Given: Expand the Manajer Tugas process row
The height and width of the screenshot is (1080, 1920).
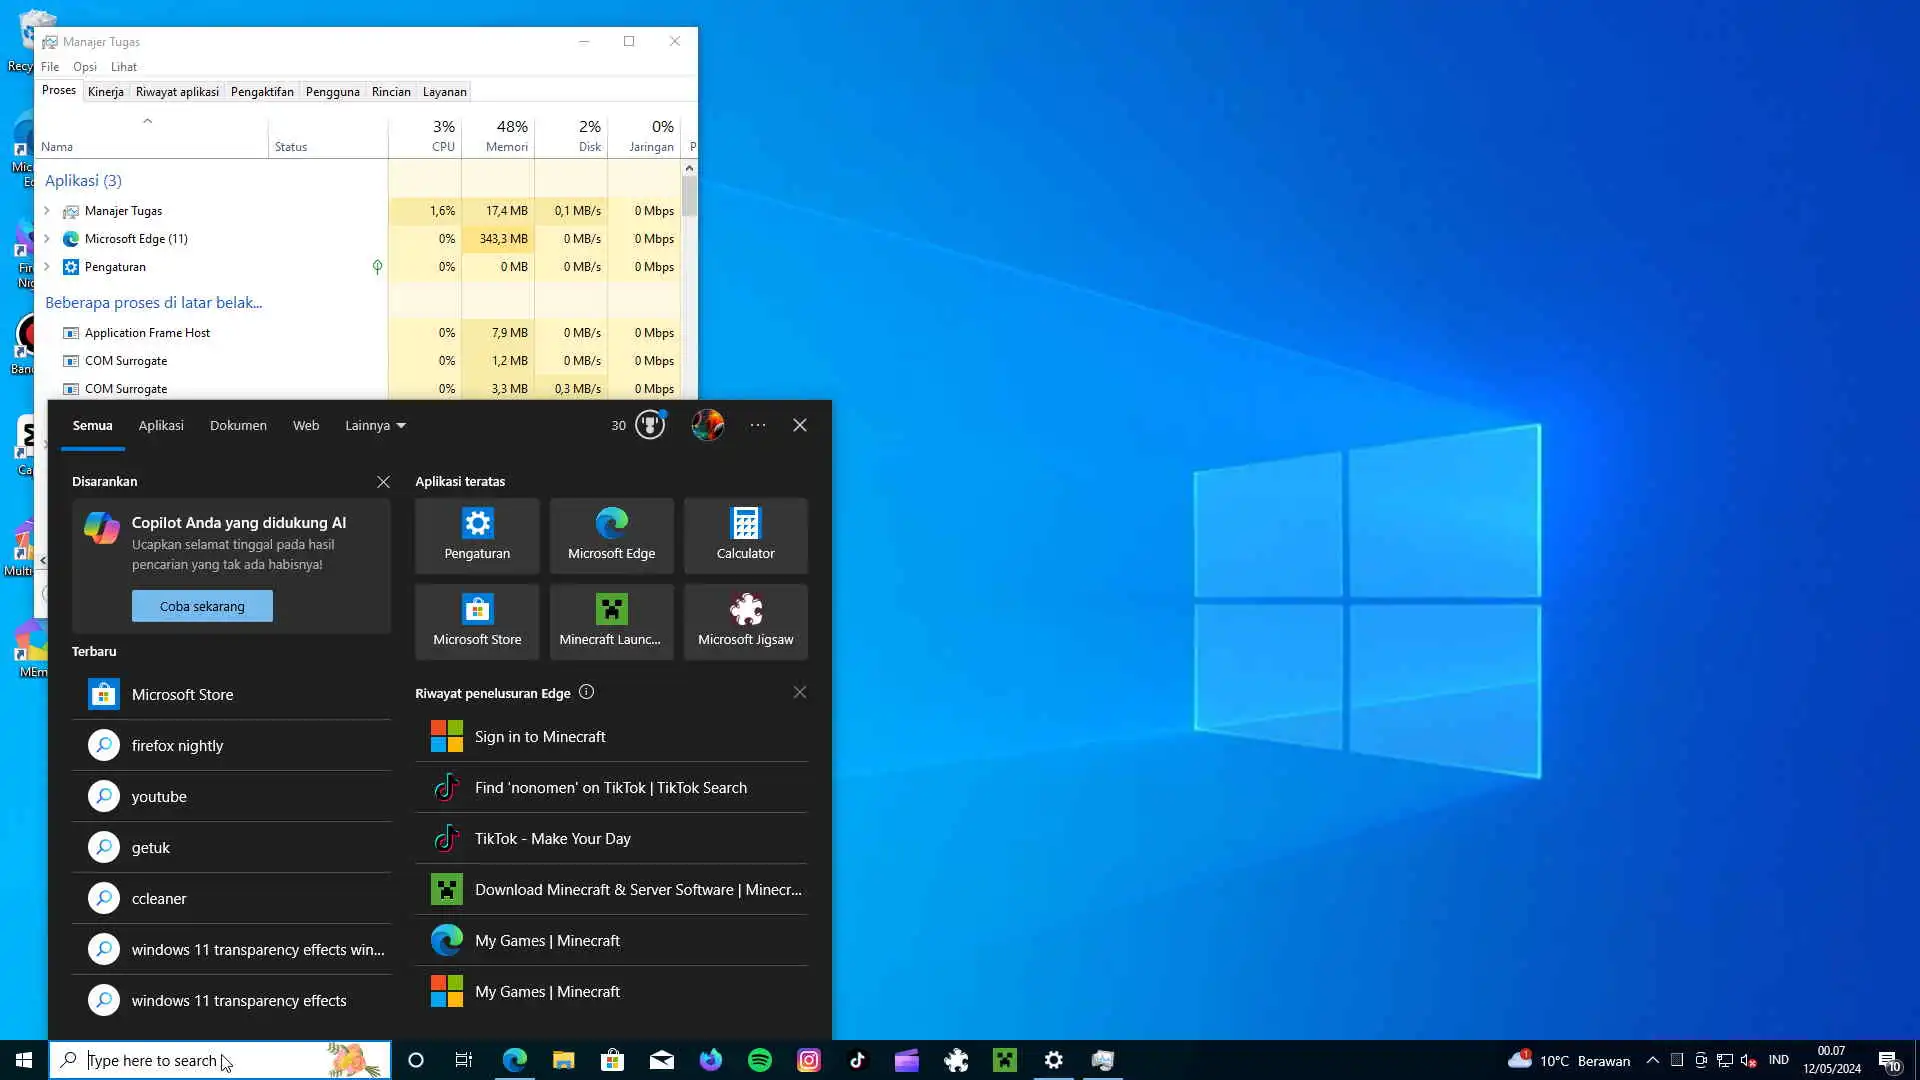Looking at the screenshot, I should (47, 211).
